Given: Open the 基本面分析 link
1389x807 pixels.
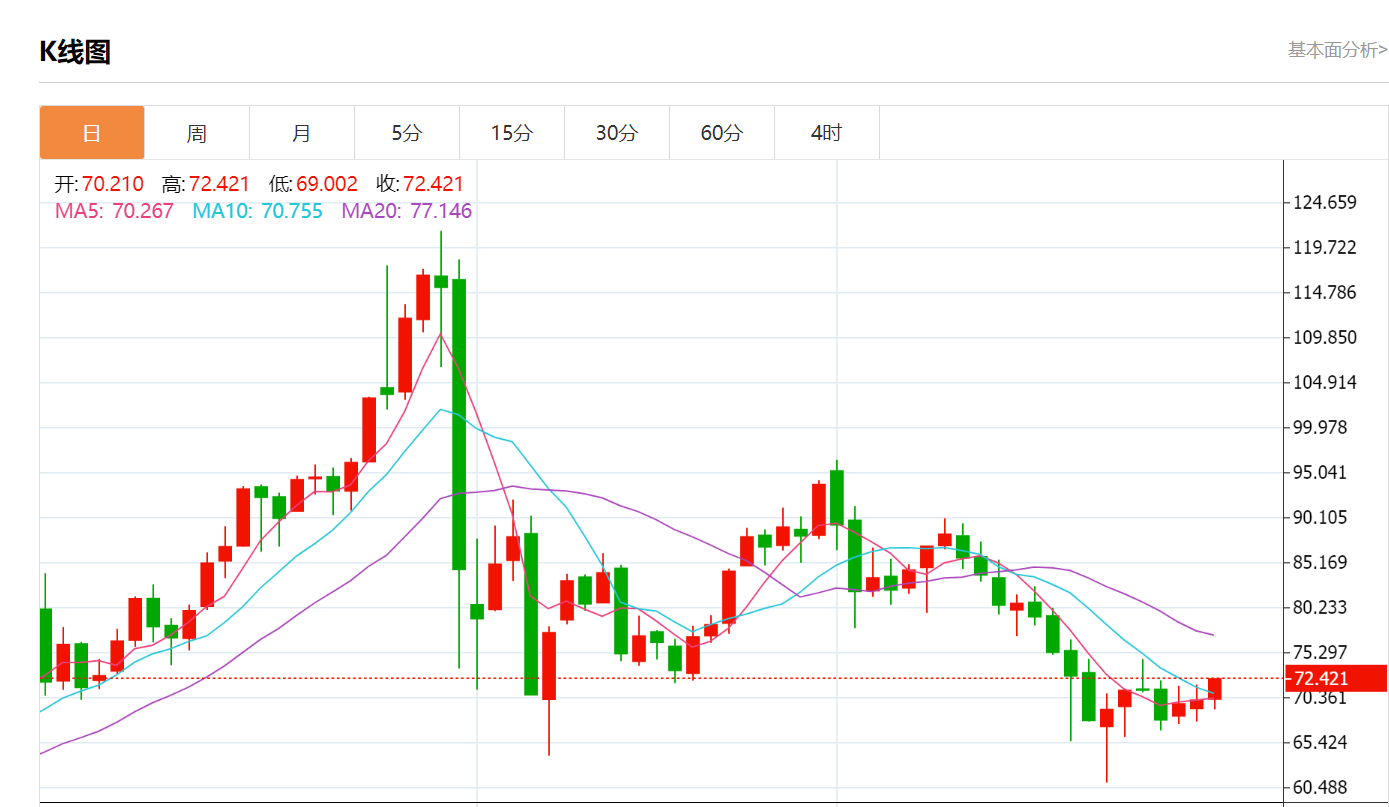Looking at the screenshot, I should click(x=1336, y=50).
